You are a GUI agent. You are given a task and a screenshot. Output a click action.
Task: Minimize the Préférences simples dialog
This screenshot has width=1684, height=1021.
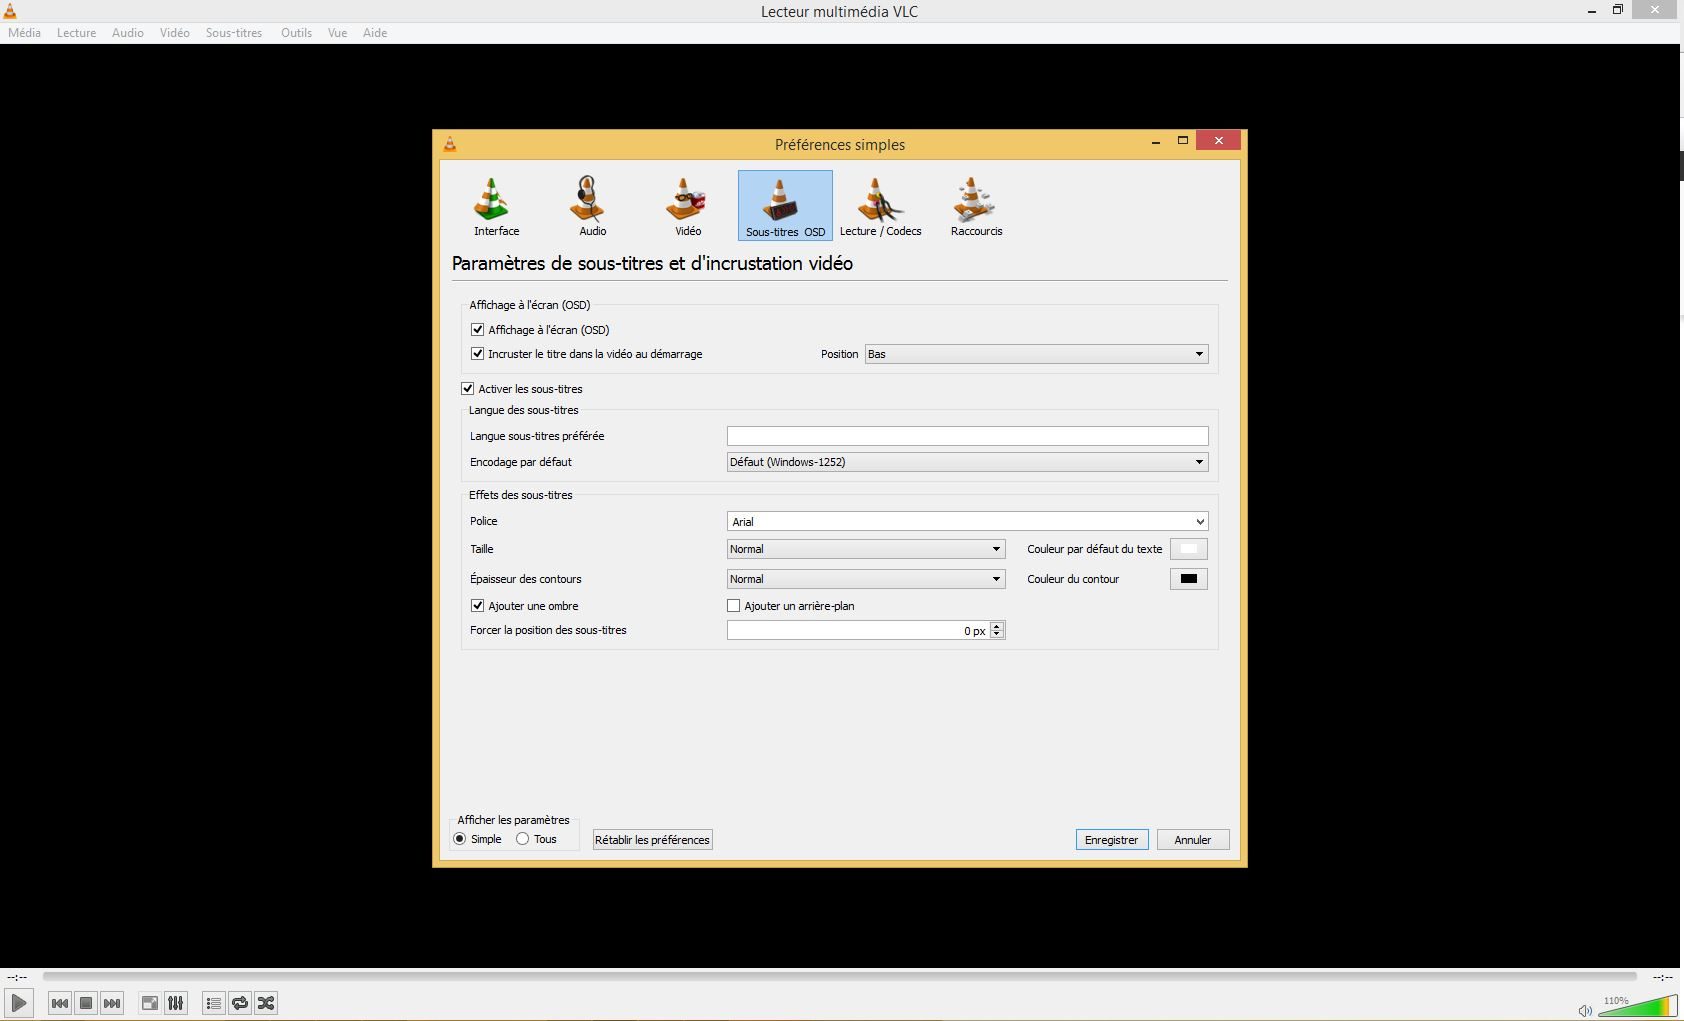tap(1156, 141)
